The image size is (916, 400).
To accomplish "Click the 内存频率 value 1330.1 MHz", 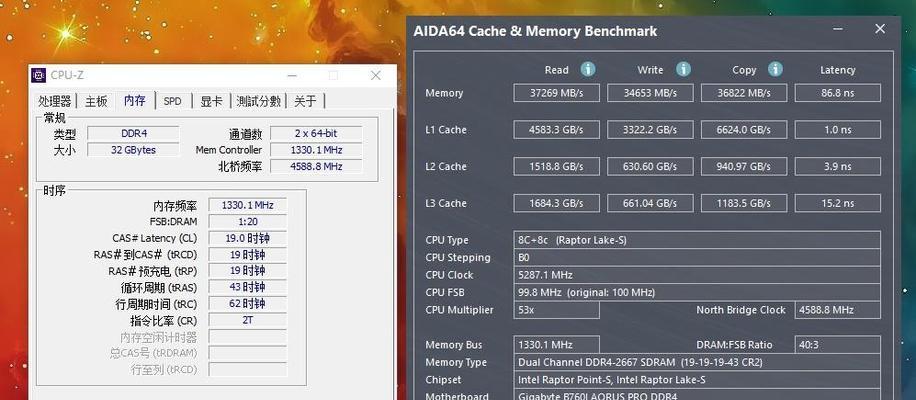I will click(x=248, y=205).
